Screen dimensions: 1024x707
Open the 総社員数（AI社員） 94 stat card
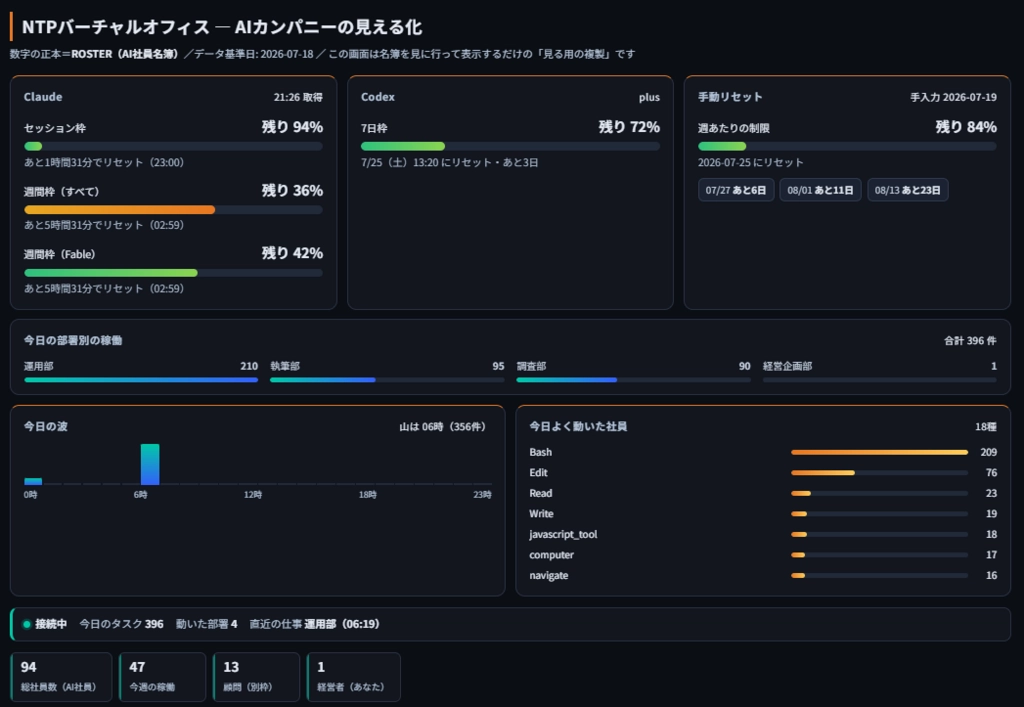tap(61, 676)
